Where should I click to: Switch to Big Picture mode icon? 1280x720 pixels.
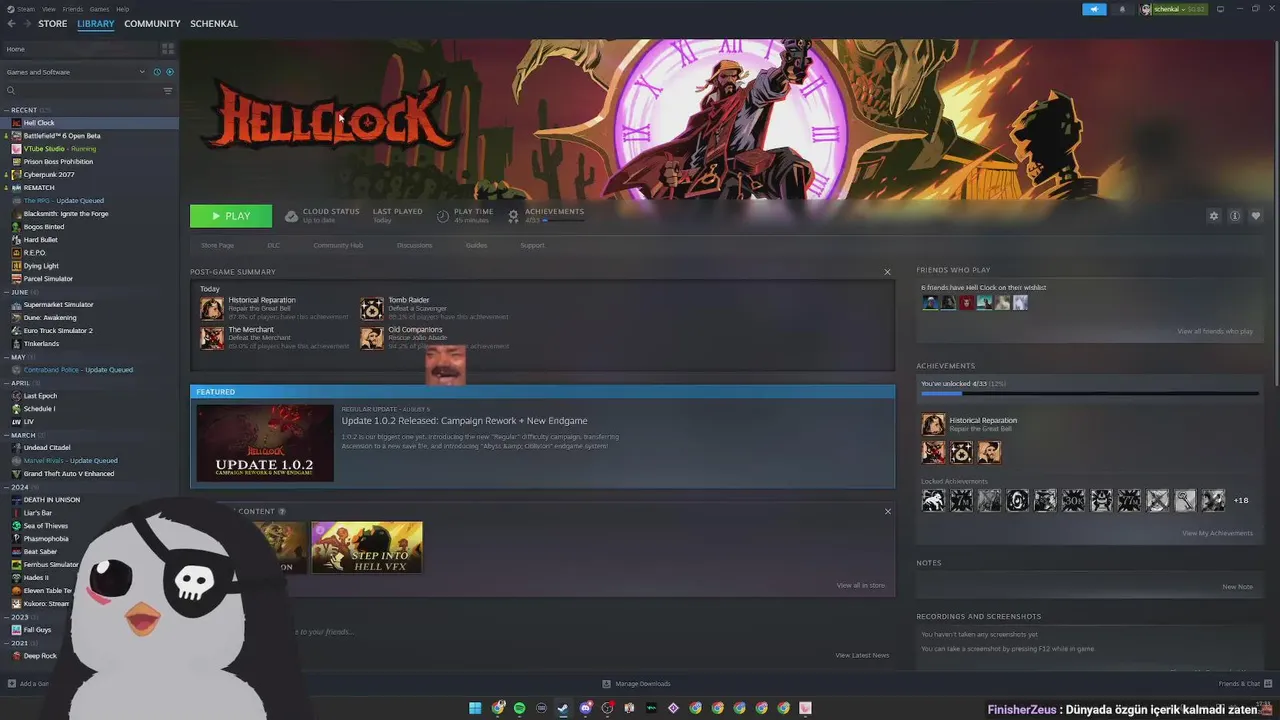[x=1220, y=9]
